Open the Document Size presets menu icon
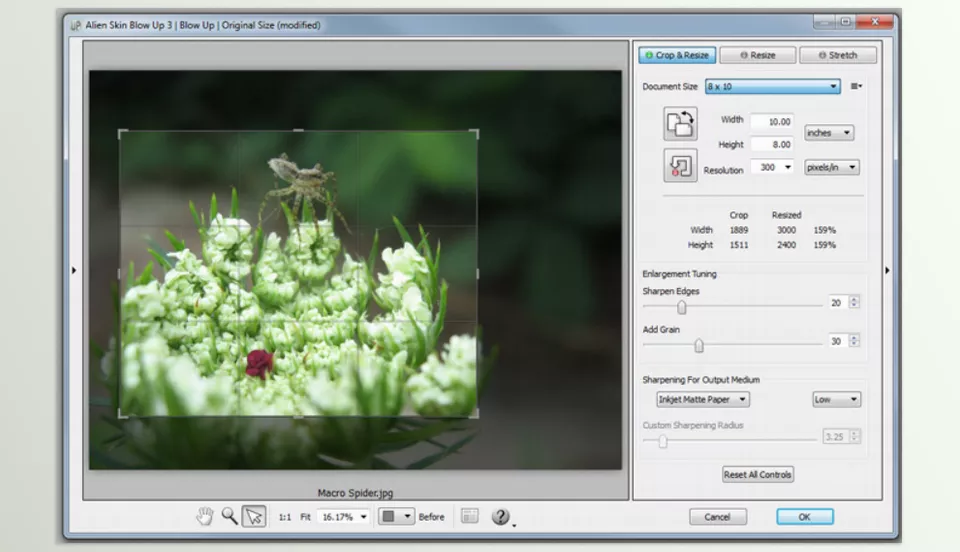 pyautogui.click(x=857, y=86)
